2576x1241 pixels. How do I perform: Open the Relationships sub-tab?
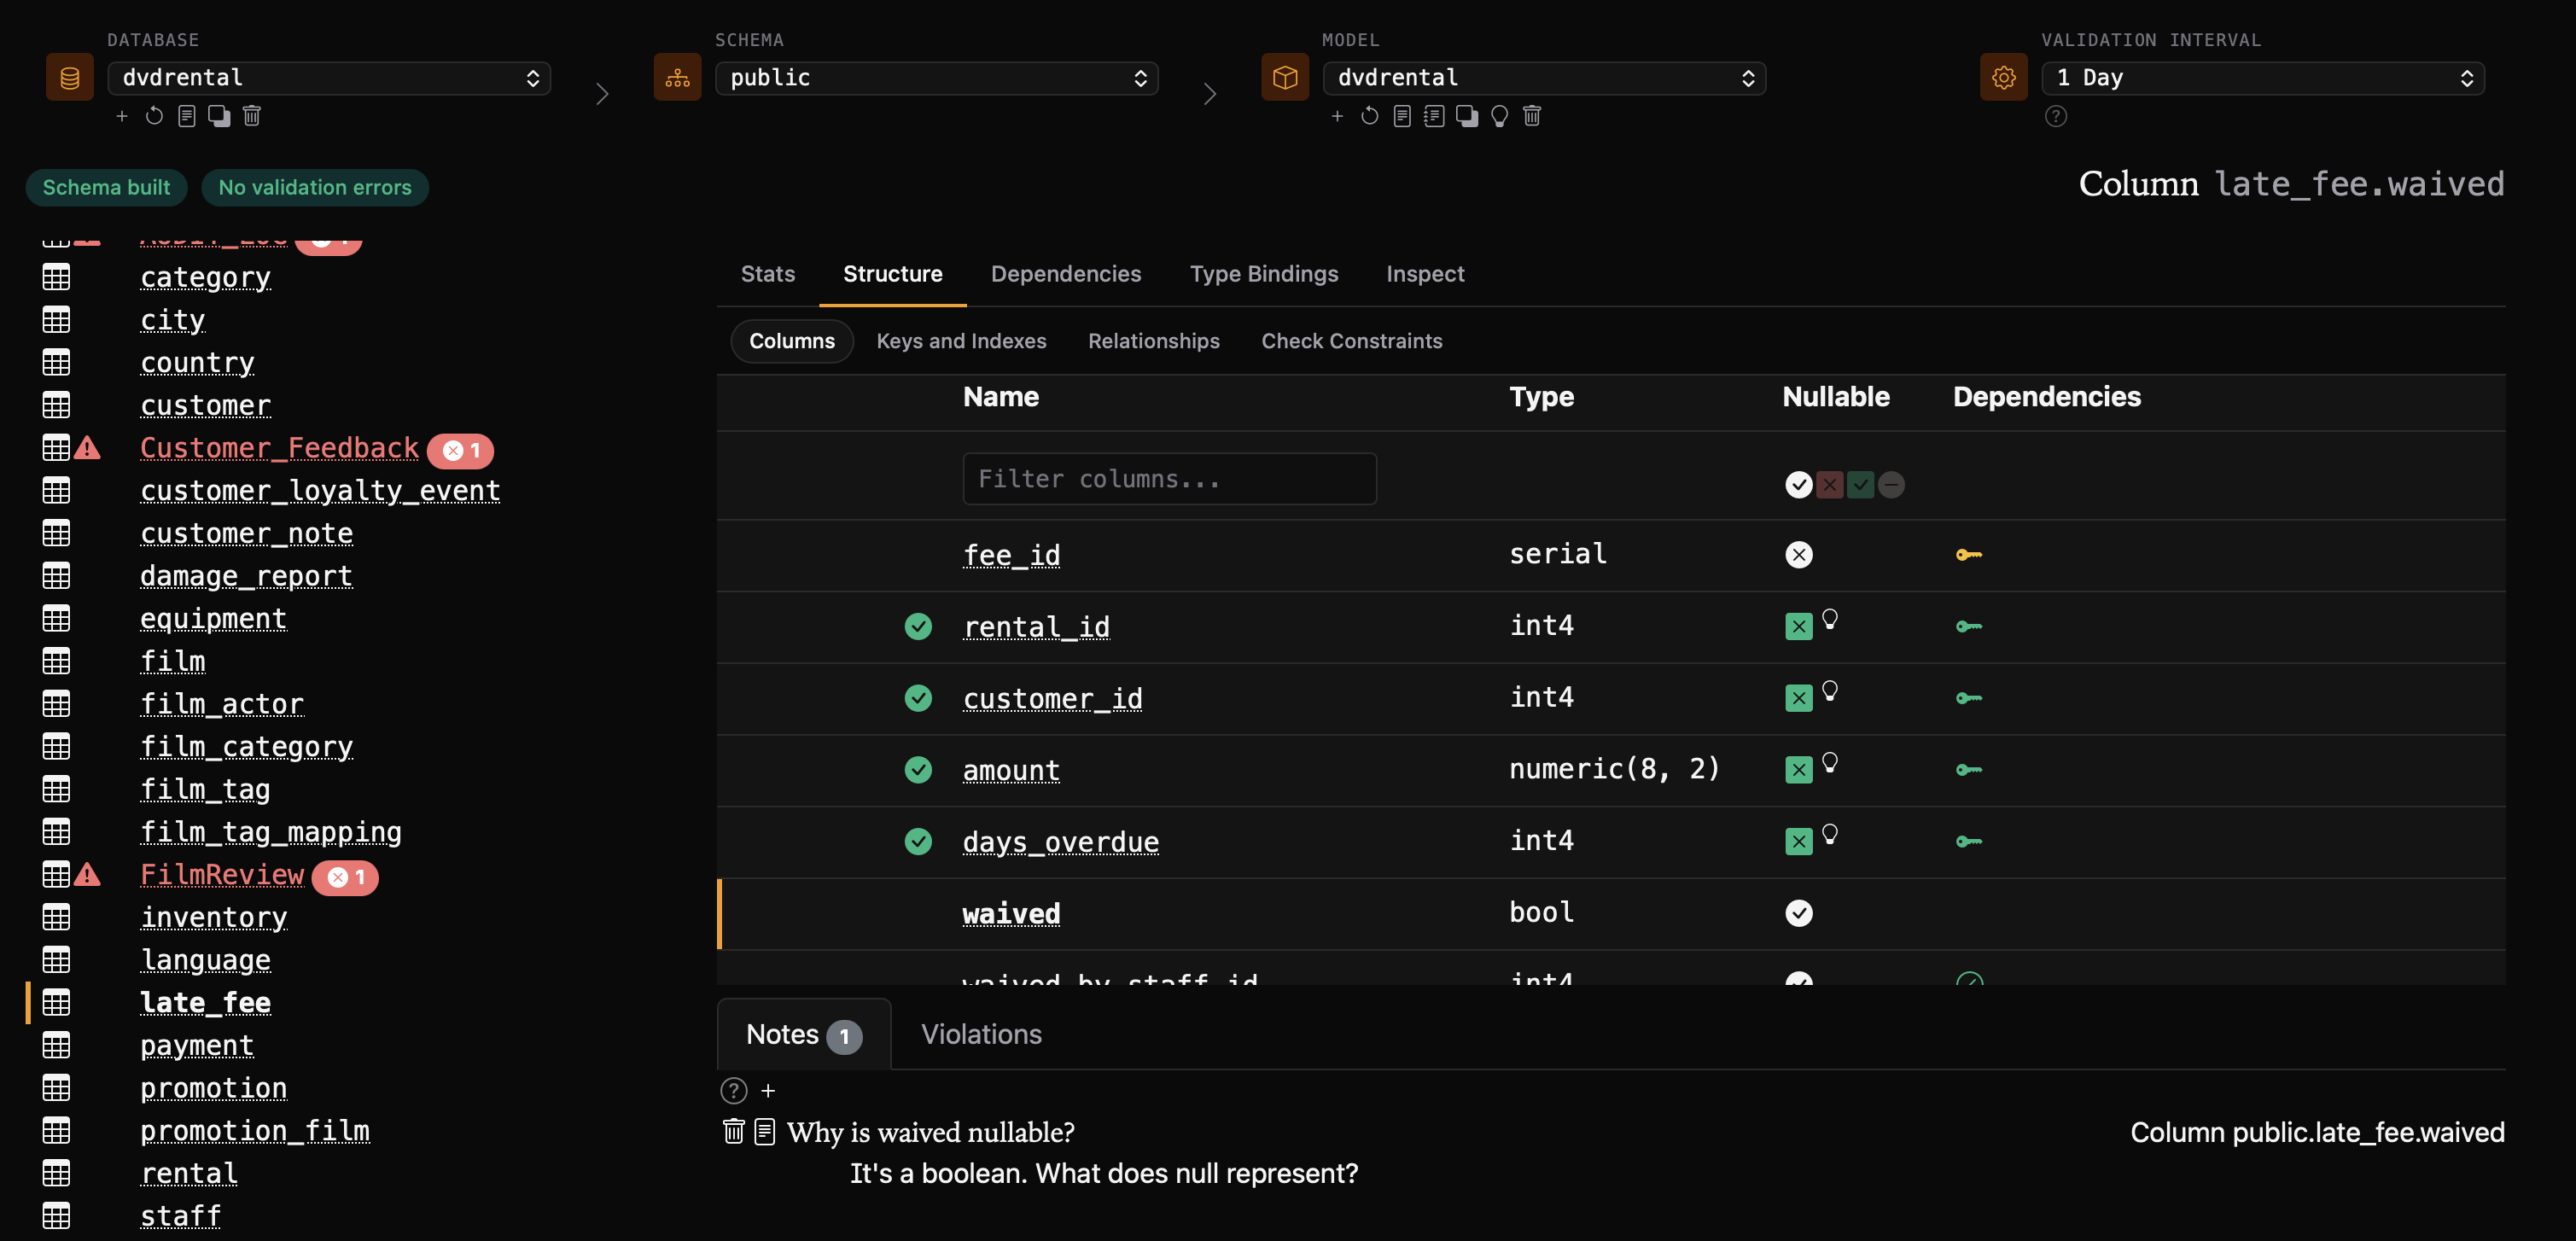(1154, 341)
